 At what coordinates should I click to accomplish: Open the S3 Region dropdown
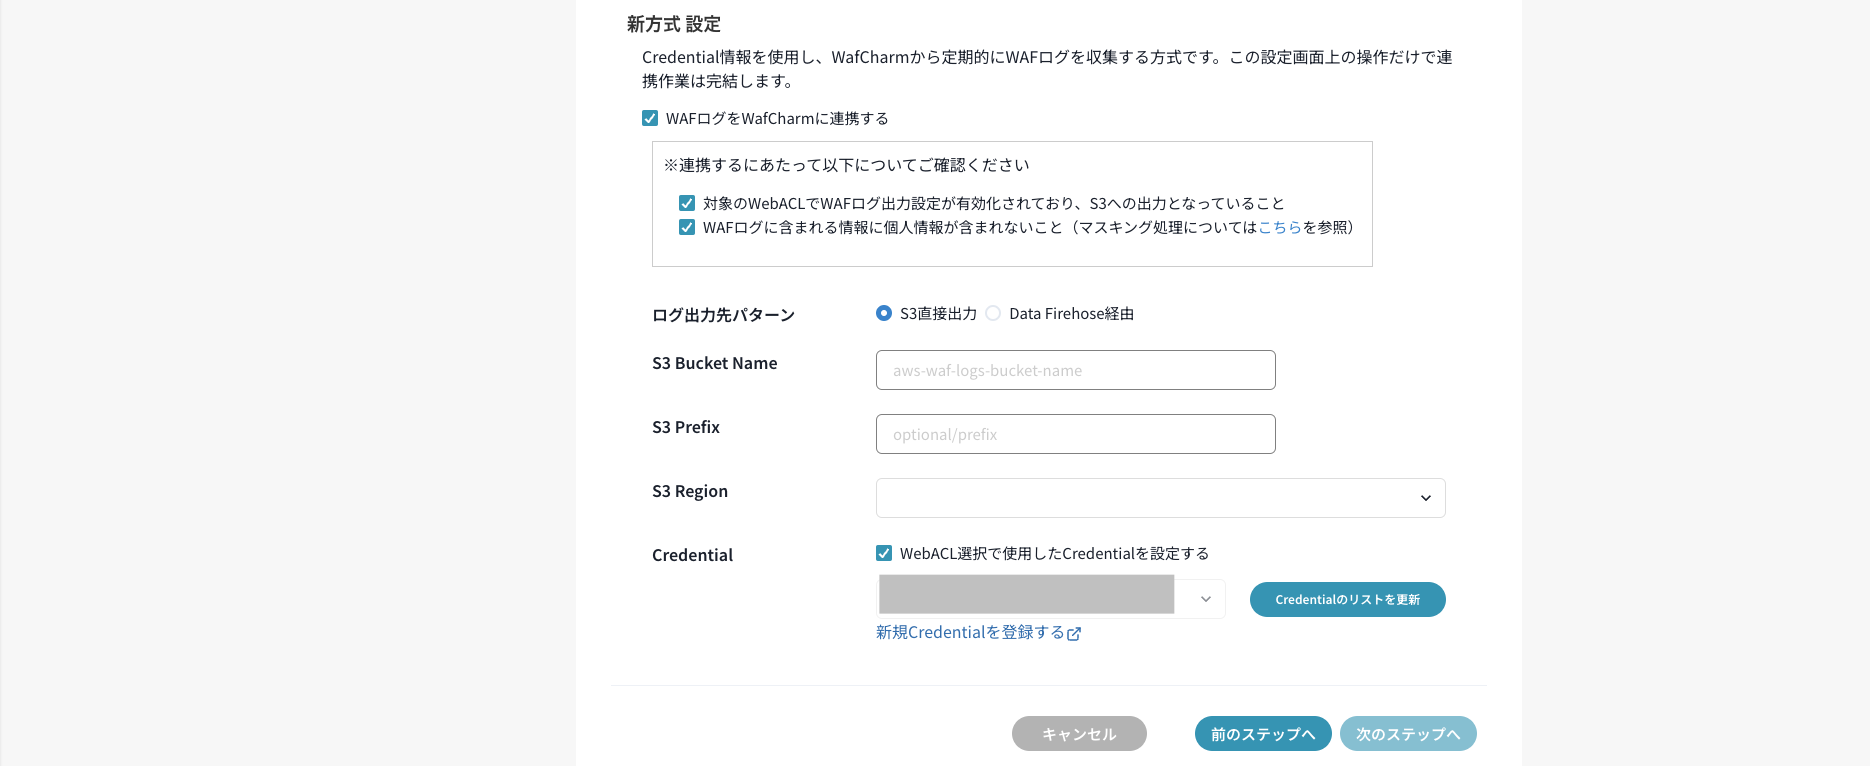coord(1160,498)
